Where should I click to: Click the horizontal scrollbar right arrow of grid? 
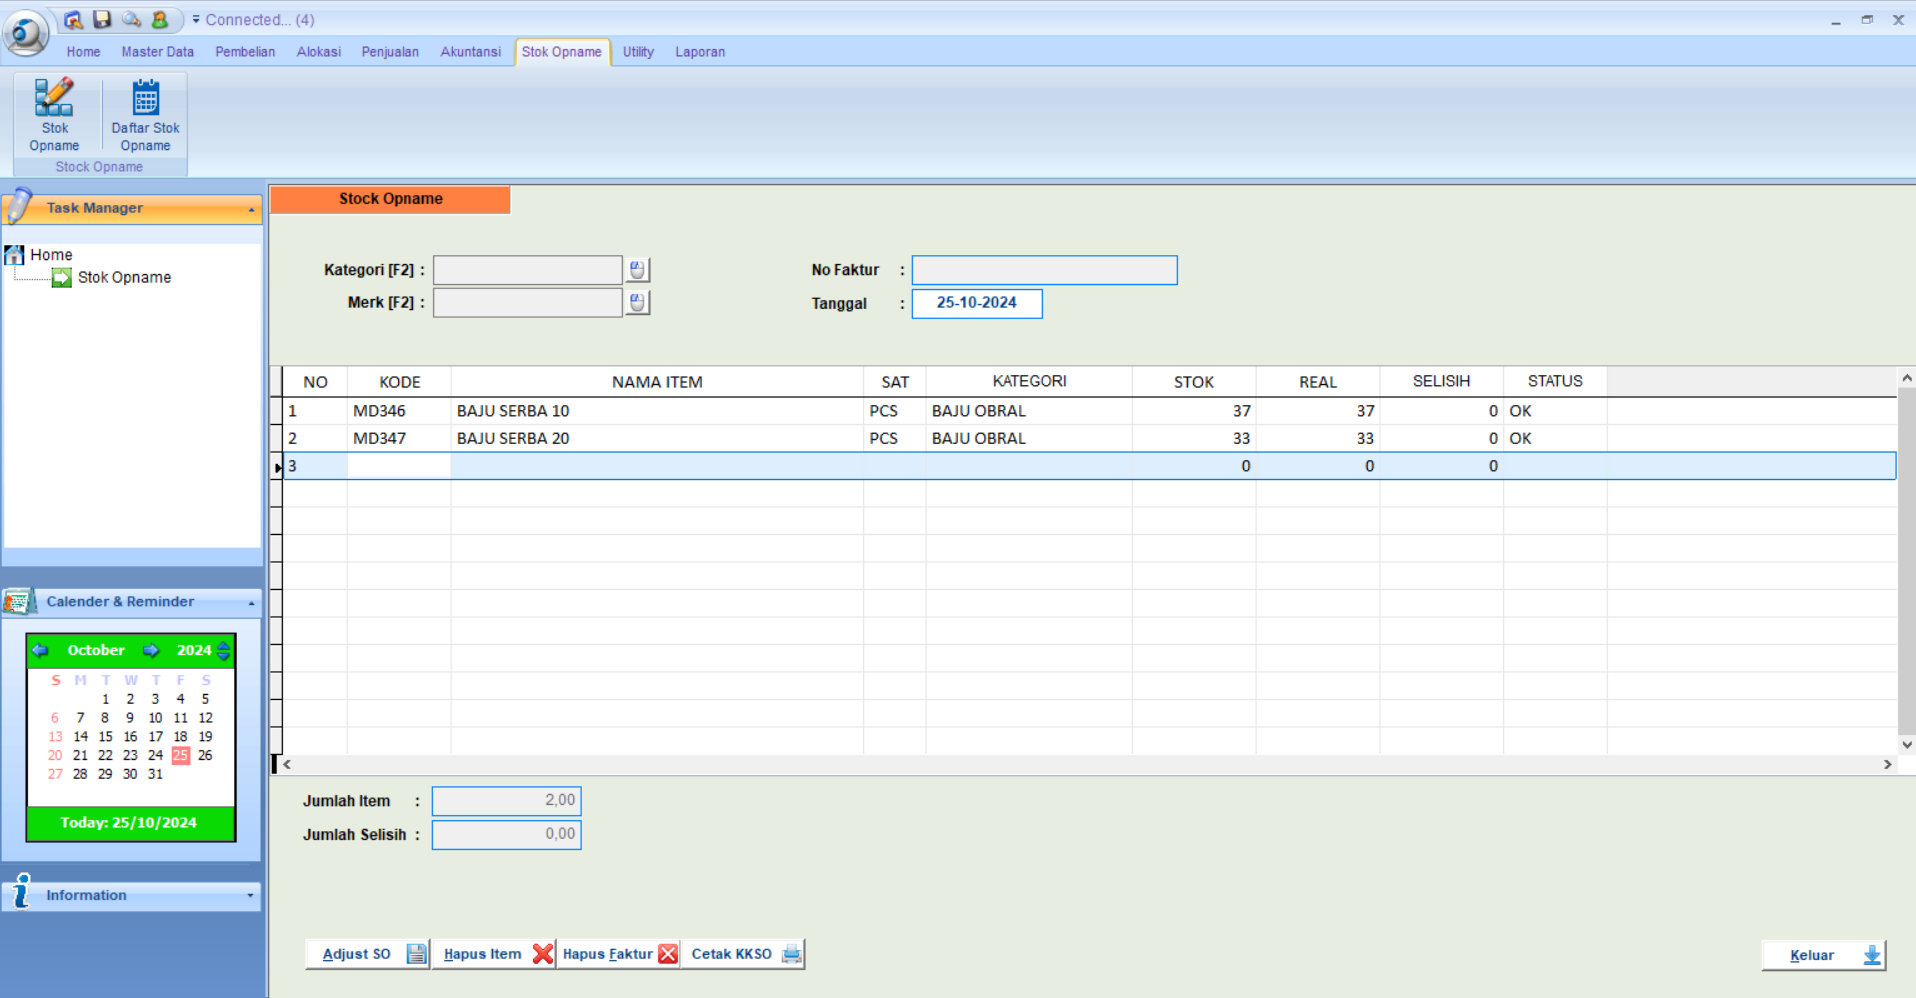(1887, 765)
